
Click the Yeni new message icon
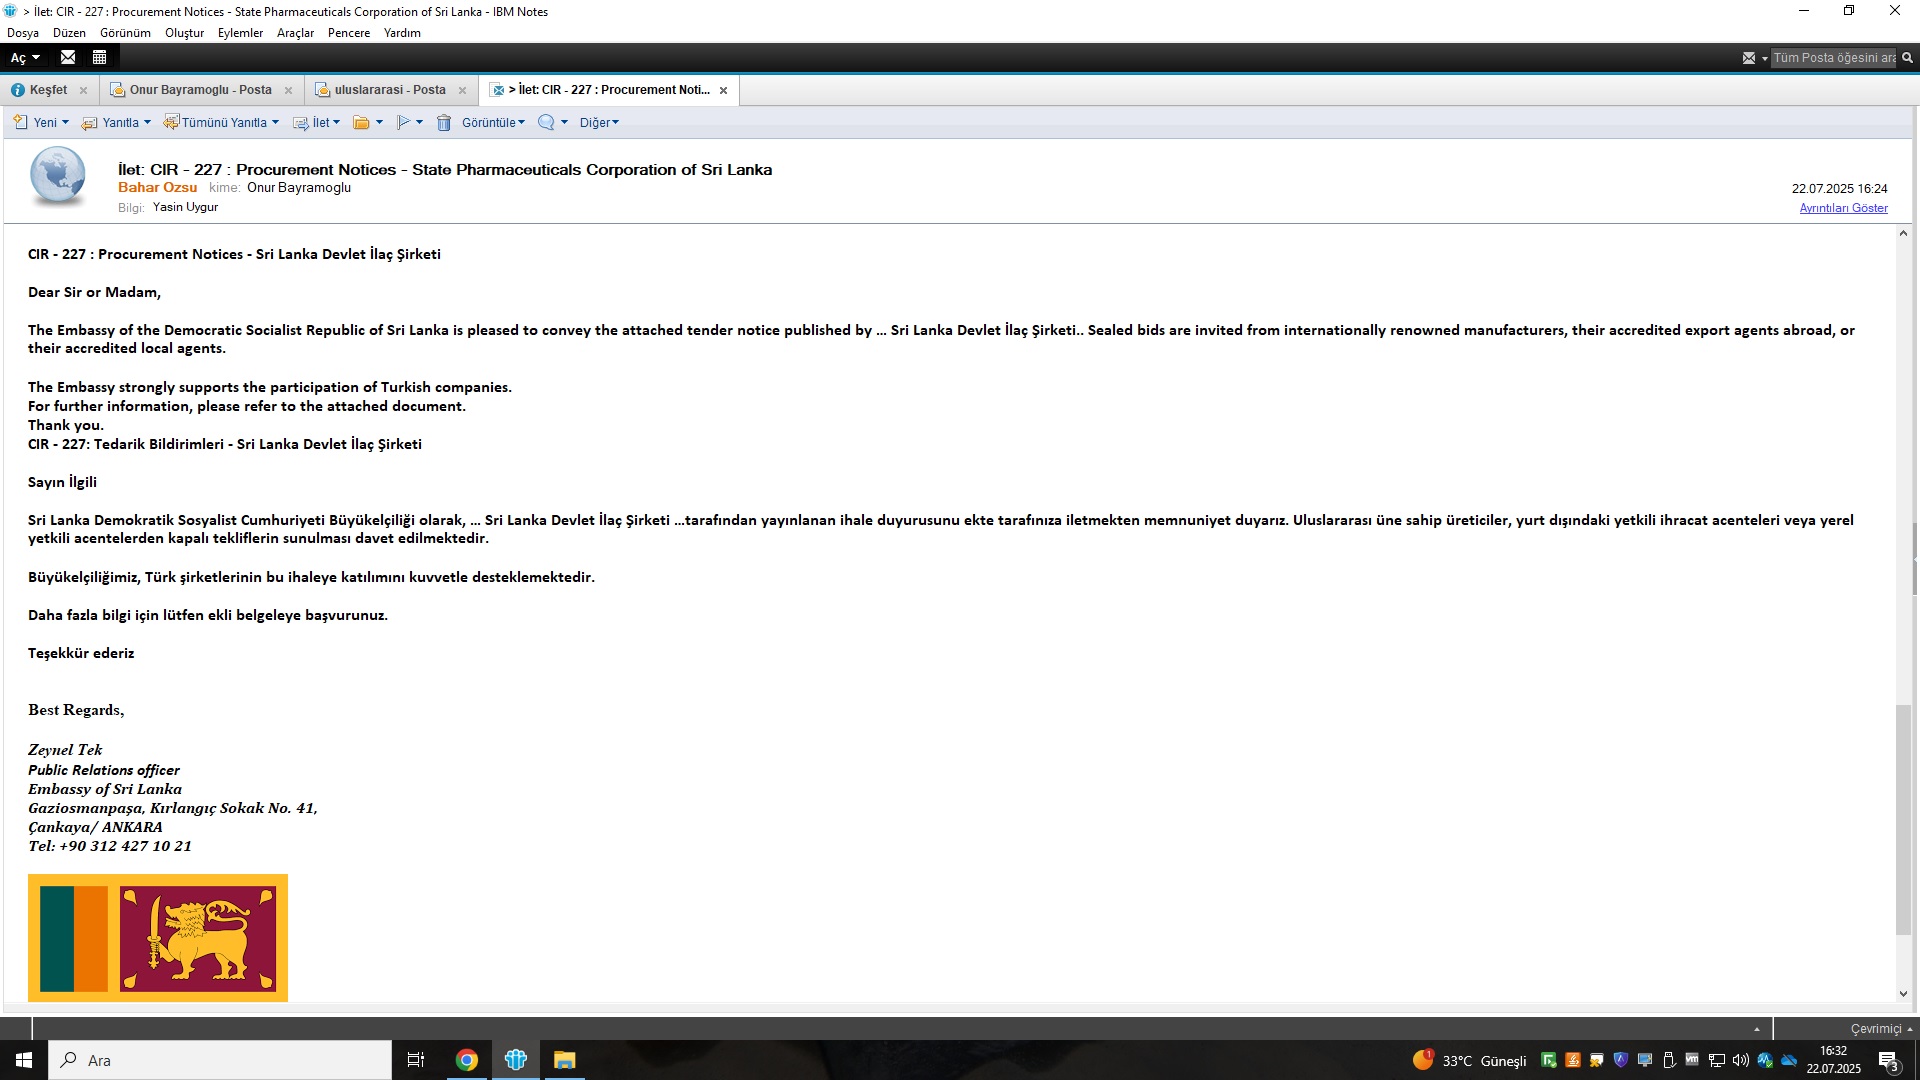pyautogui.click(x=20, y=122)
